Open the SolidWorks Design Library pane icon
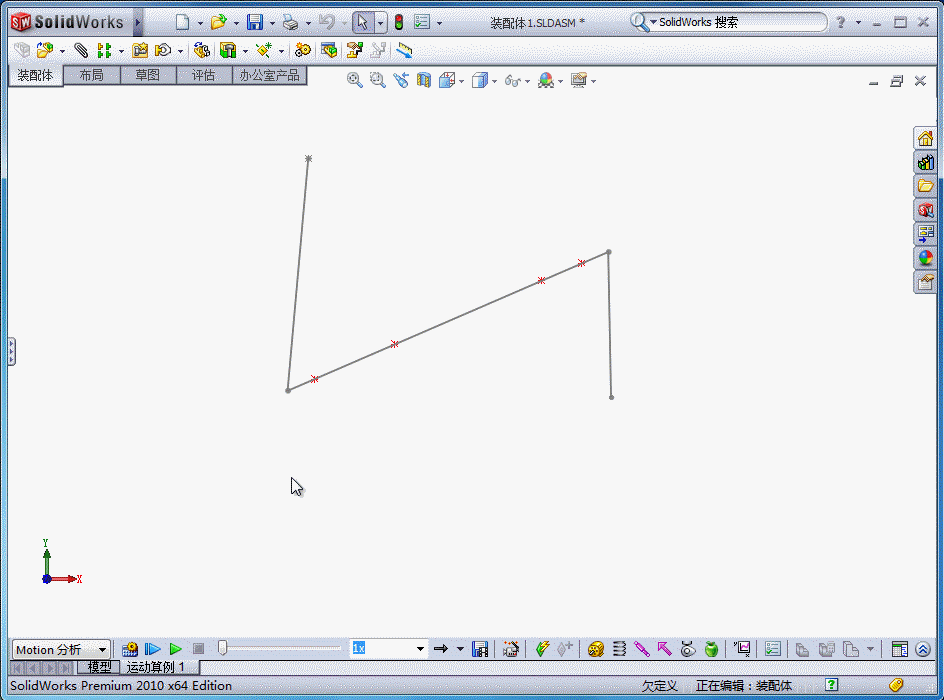 pos(925,162)
